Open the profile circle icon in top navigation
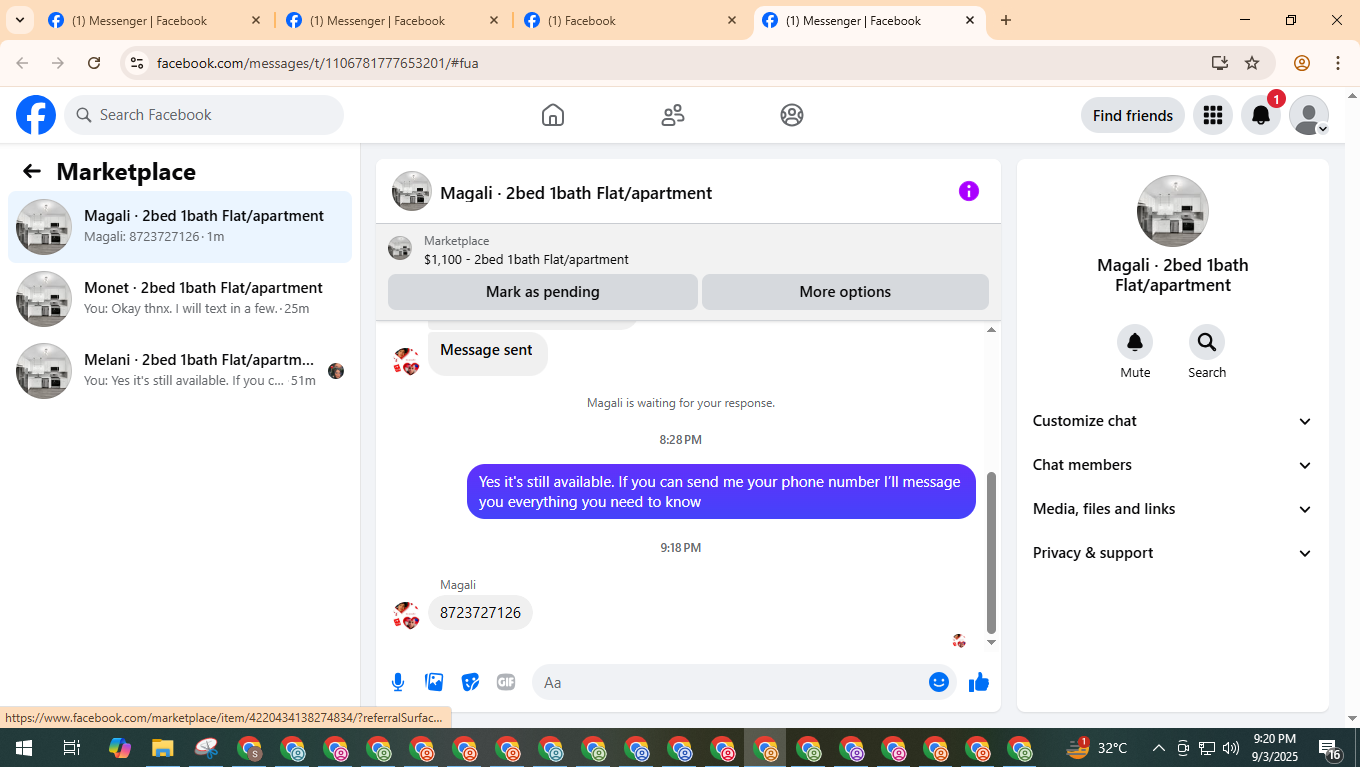Image resolution: width=1360 pixels, height=767 pixels. point(792,115)
